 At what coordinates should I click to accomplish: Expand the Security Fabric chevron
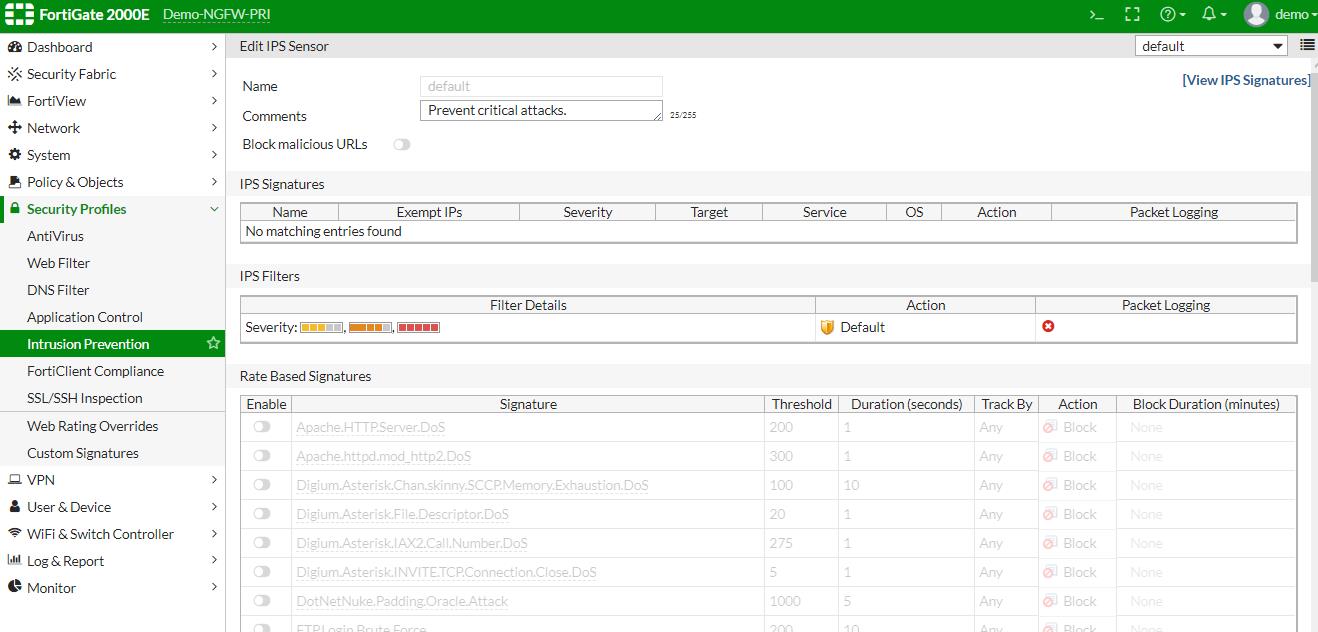pyautogui.click(x=214, y=74)
